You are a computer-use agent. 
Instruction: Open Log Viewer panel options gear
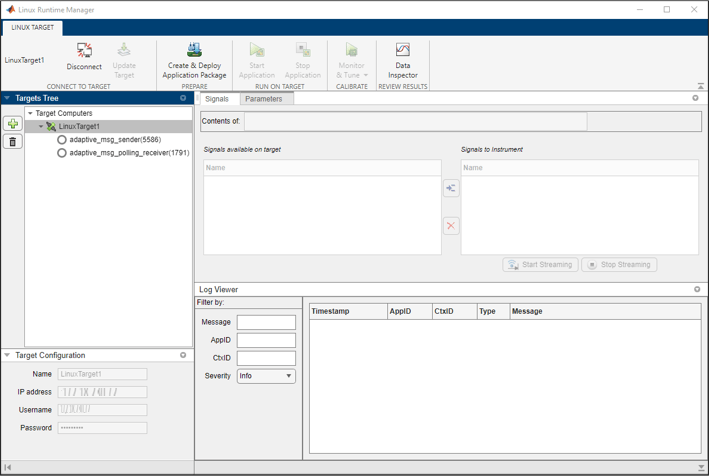(x=697, y=290)
